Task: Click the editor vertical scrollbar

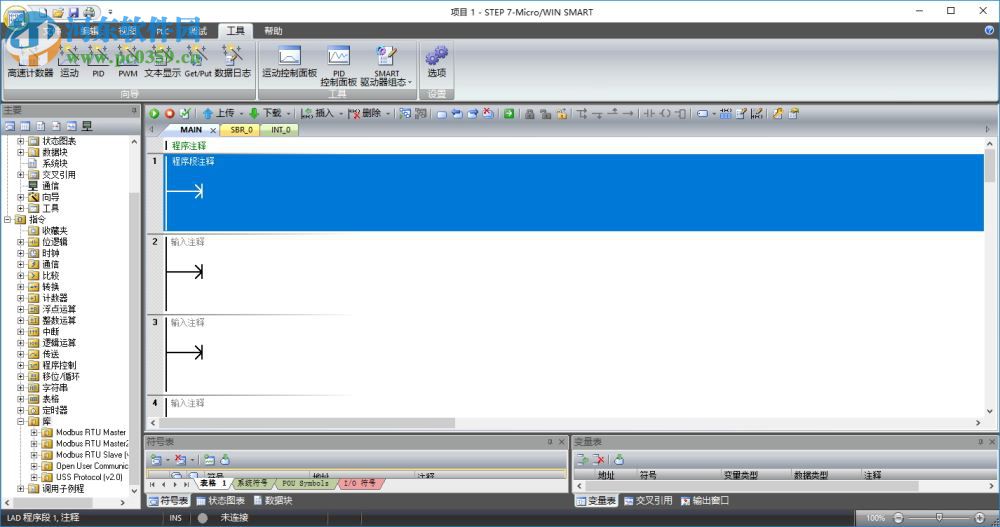Action: [x=990, y=166]
